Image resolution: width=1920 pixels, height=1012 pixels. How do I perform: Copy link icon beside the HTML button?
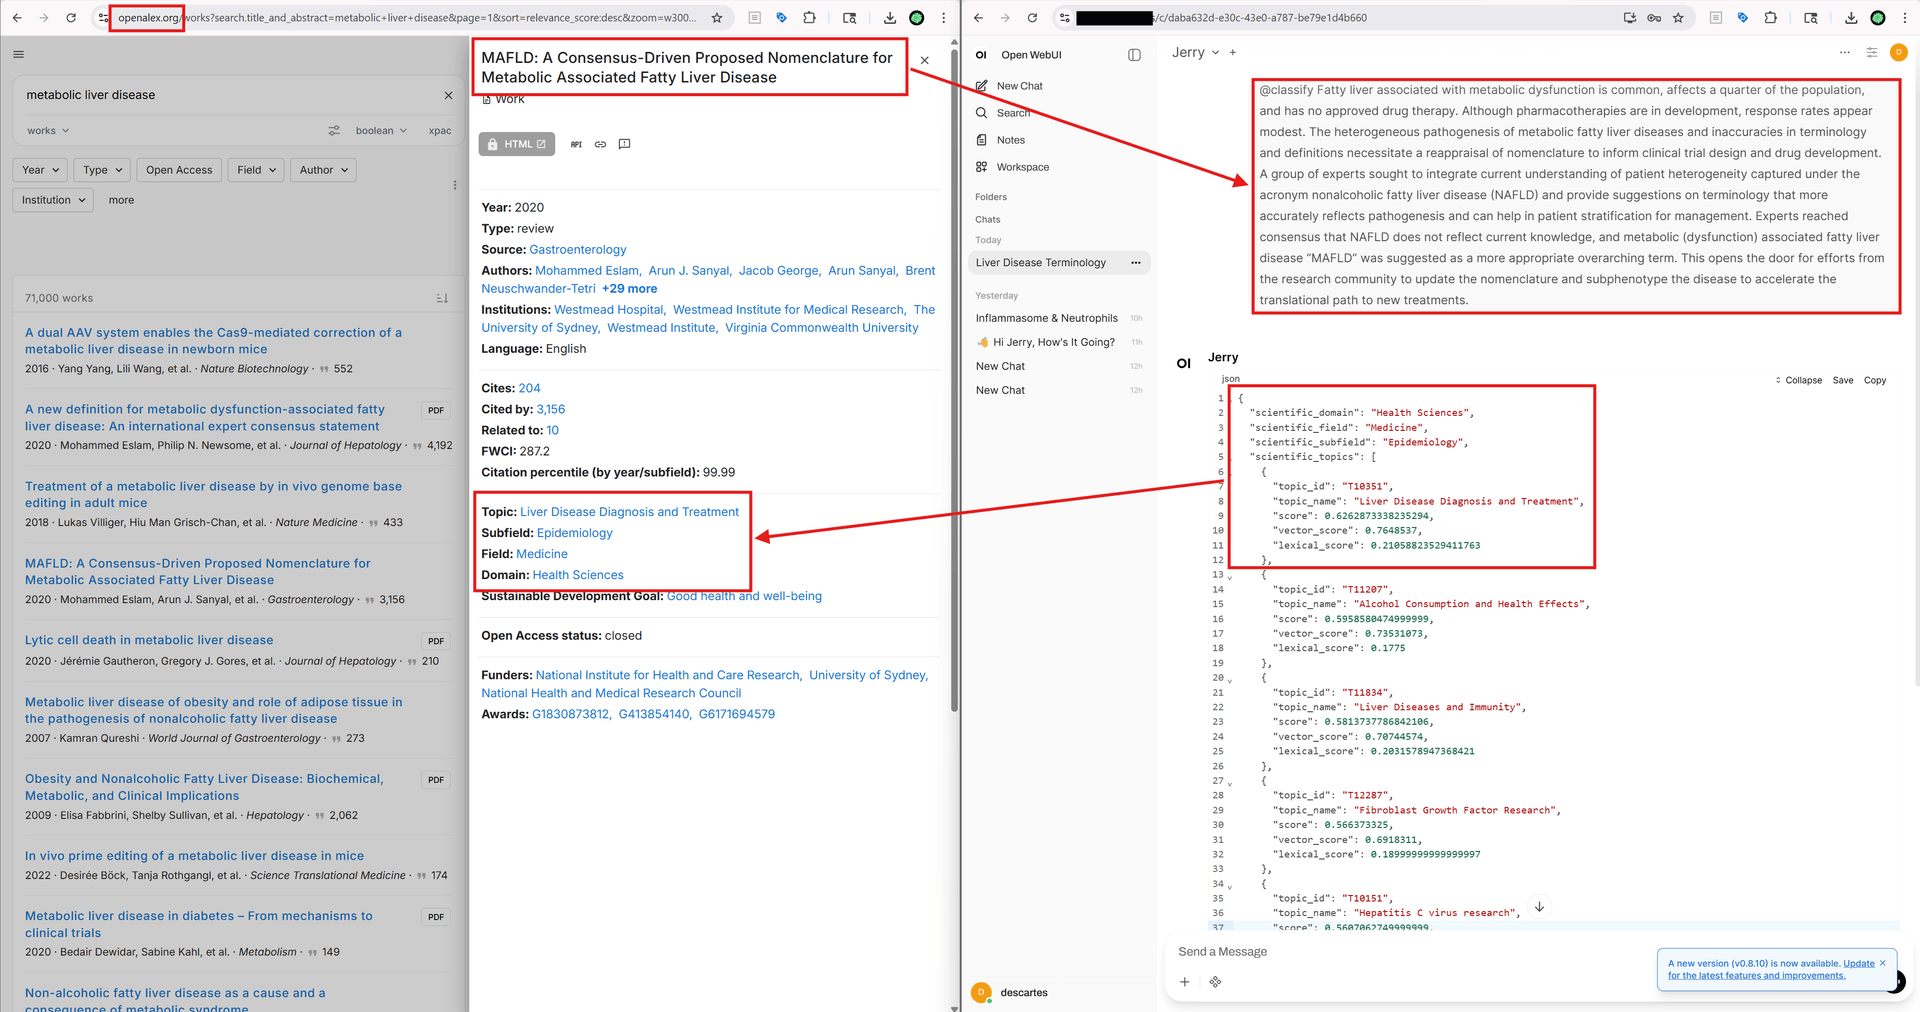(600, 144)
